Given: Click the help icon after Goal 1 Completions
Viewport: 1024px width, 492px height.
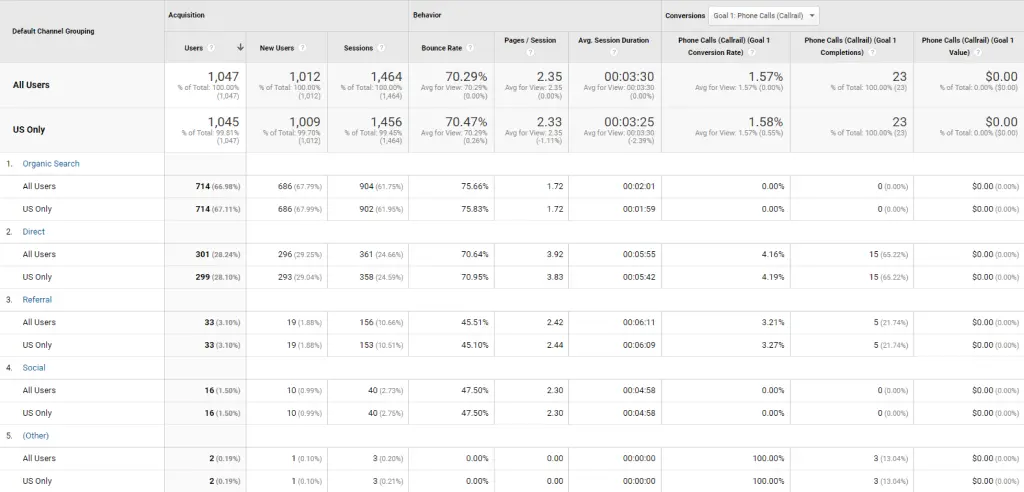Looking at the screenshot, I should coord(872,52).
